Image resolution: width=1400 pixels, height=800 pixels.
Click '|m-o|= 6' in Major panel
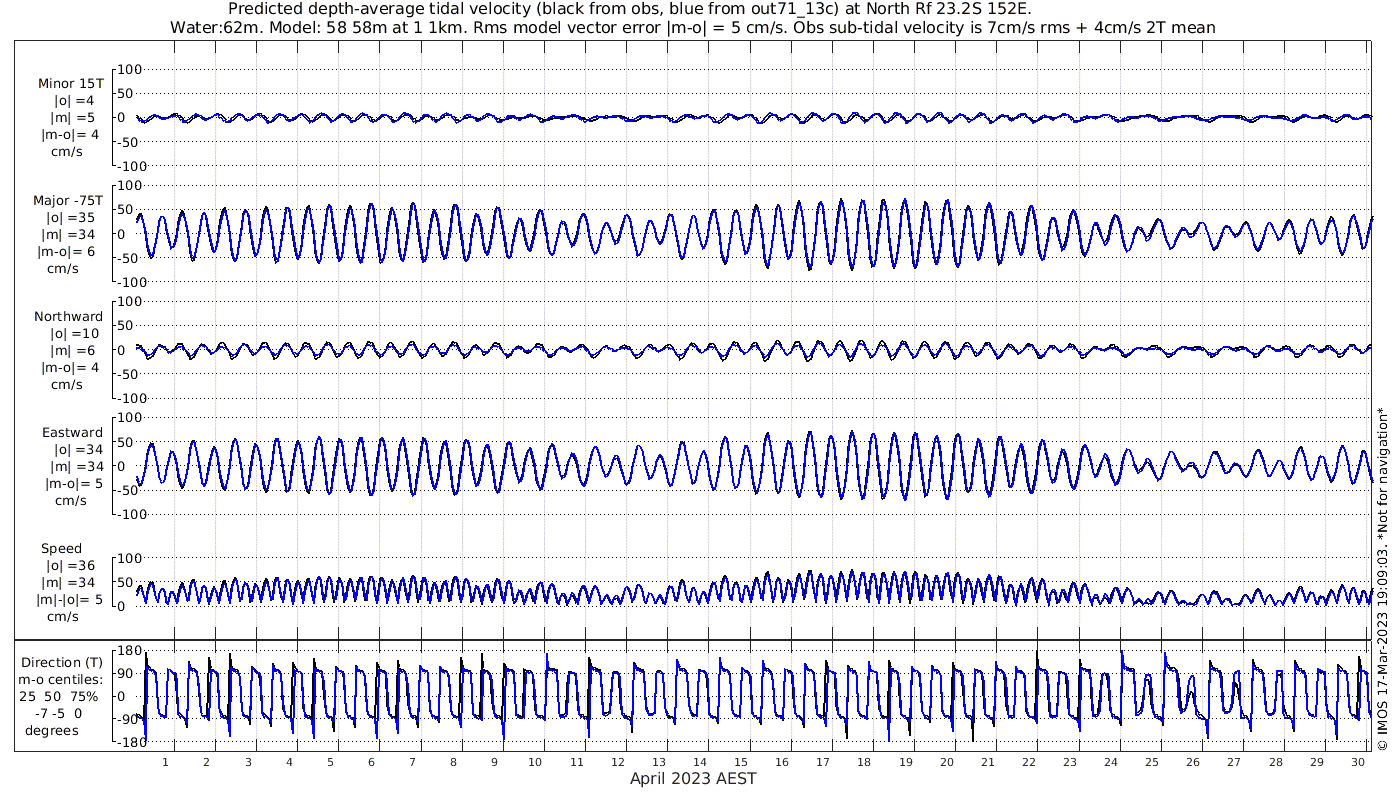pyautogui.click(x=68, y=252)
